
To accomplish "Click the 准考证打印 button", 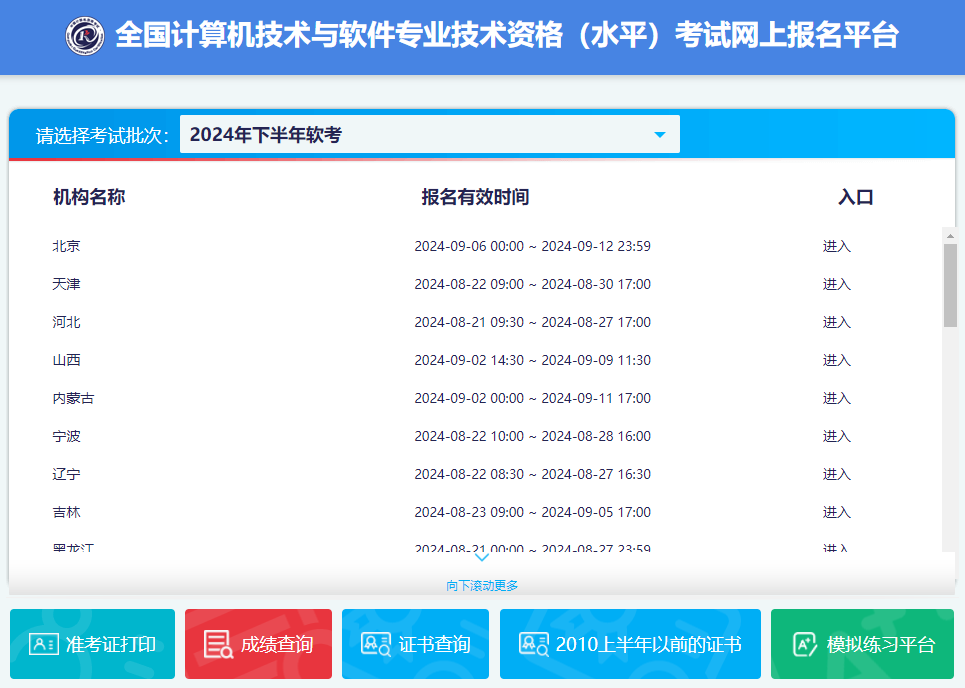I will (x=92, y=644).
